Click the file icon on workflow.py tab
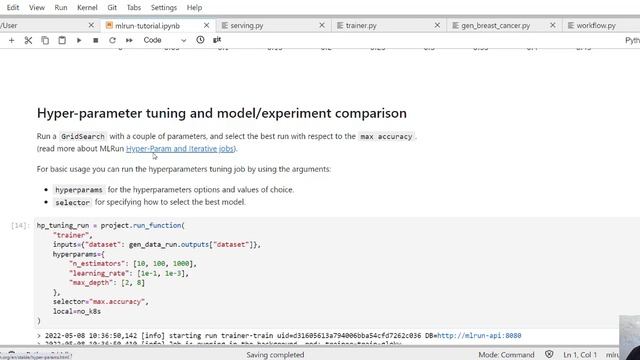The height and width of the screenshot is (360, 640). click(x=571, y=25)
